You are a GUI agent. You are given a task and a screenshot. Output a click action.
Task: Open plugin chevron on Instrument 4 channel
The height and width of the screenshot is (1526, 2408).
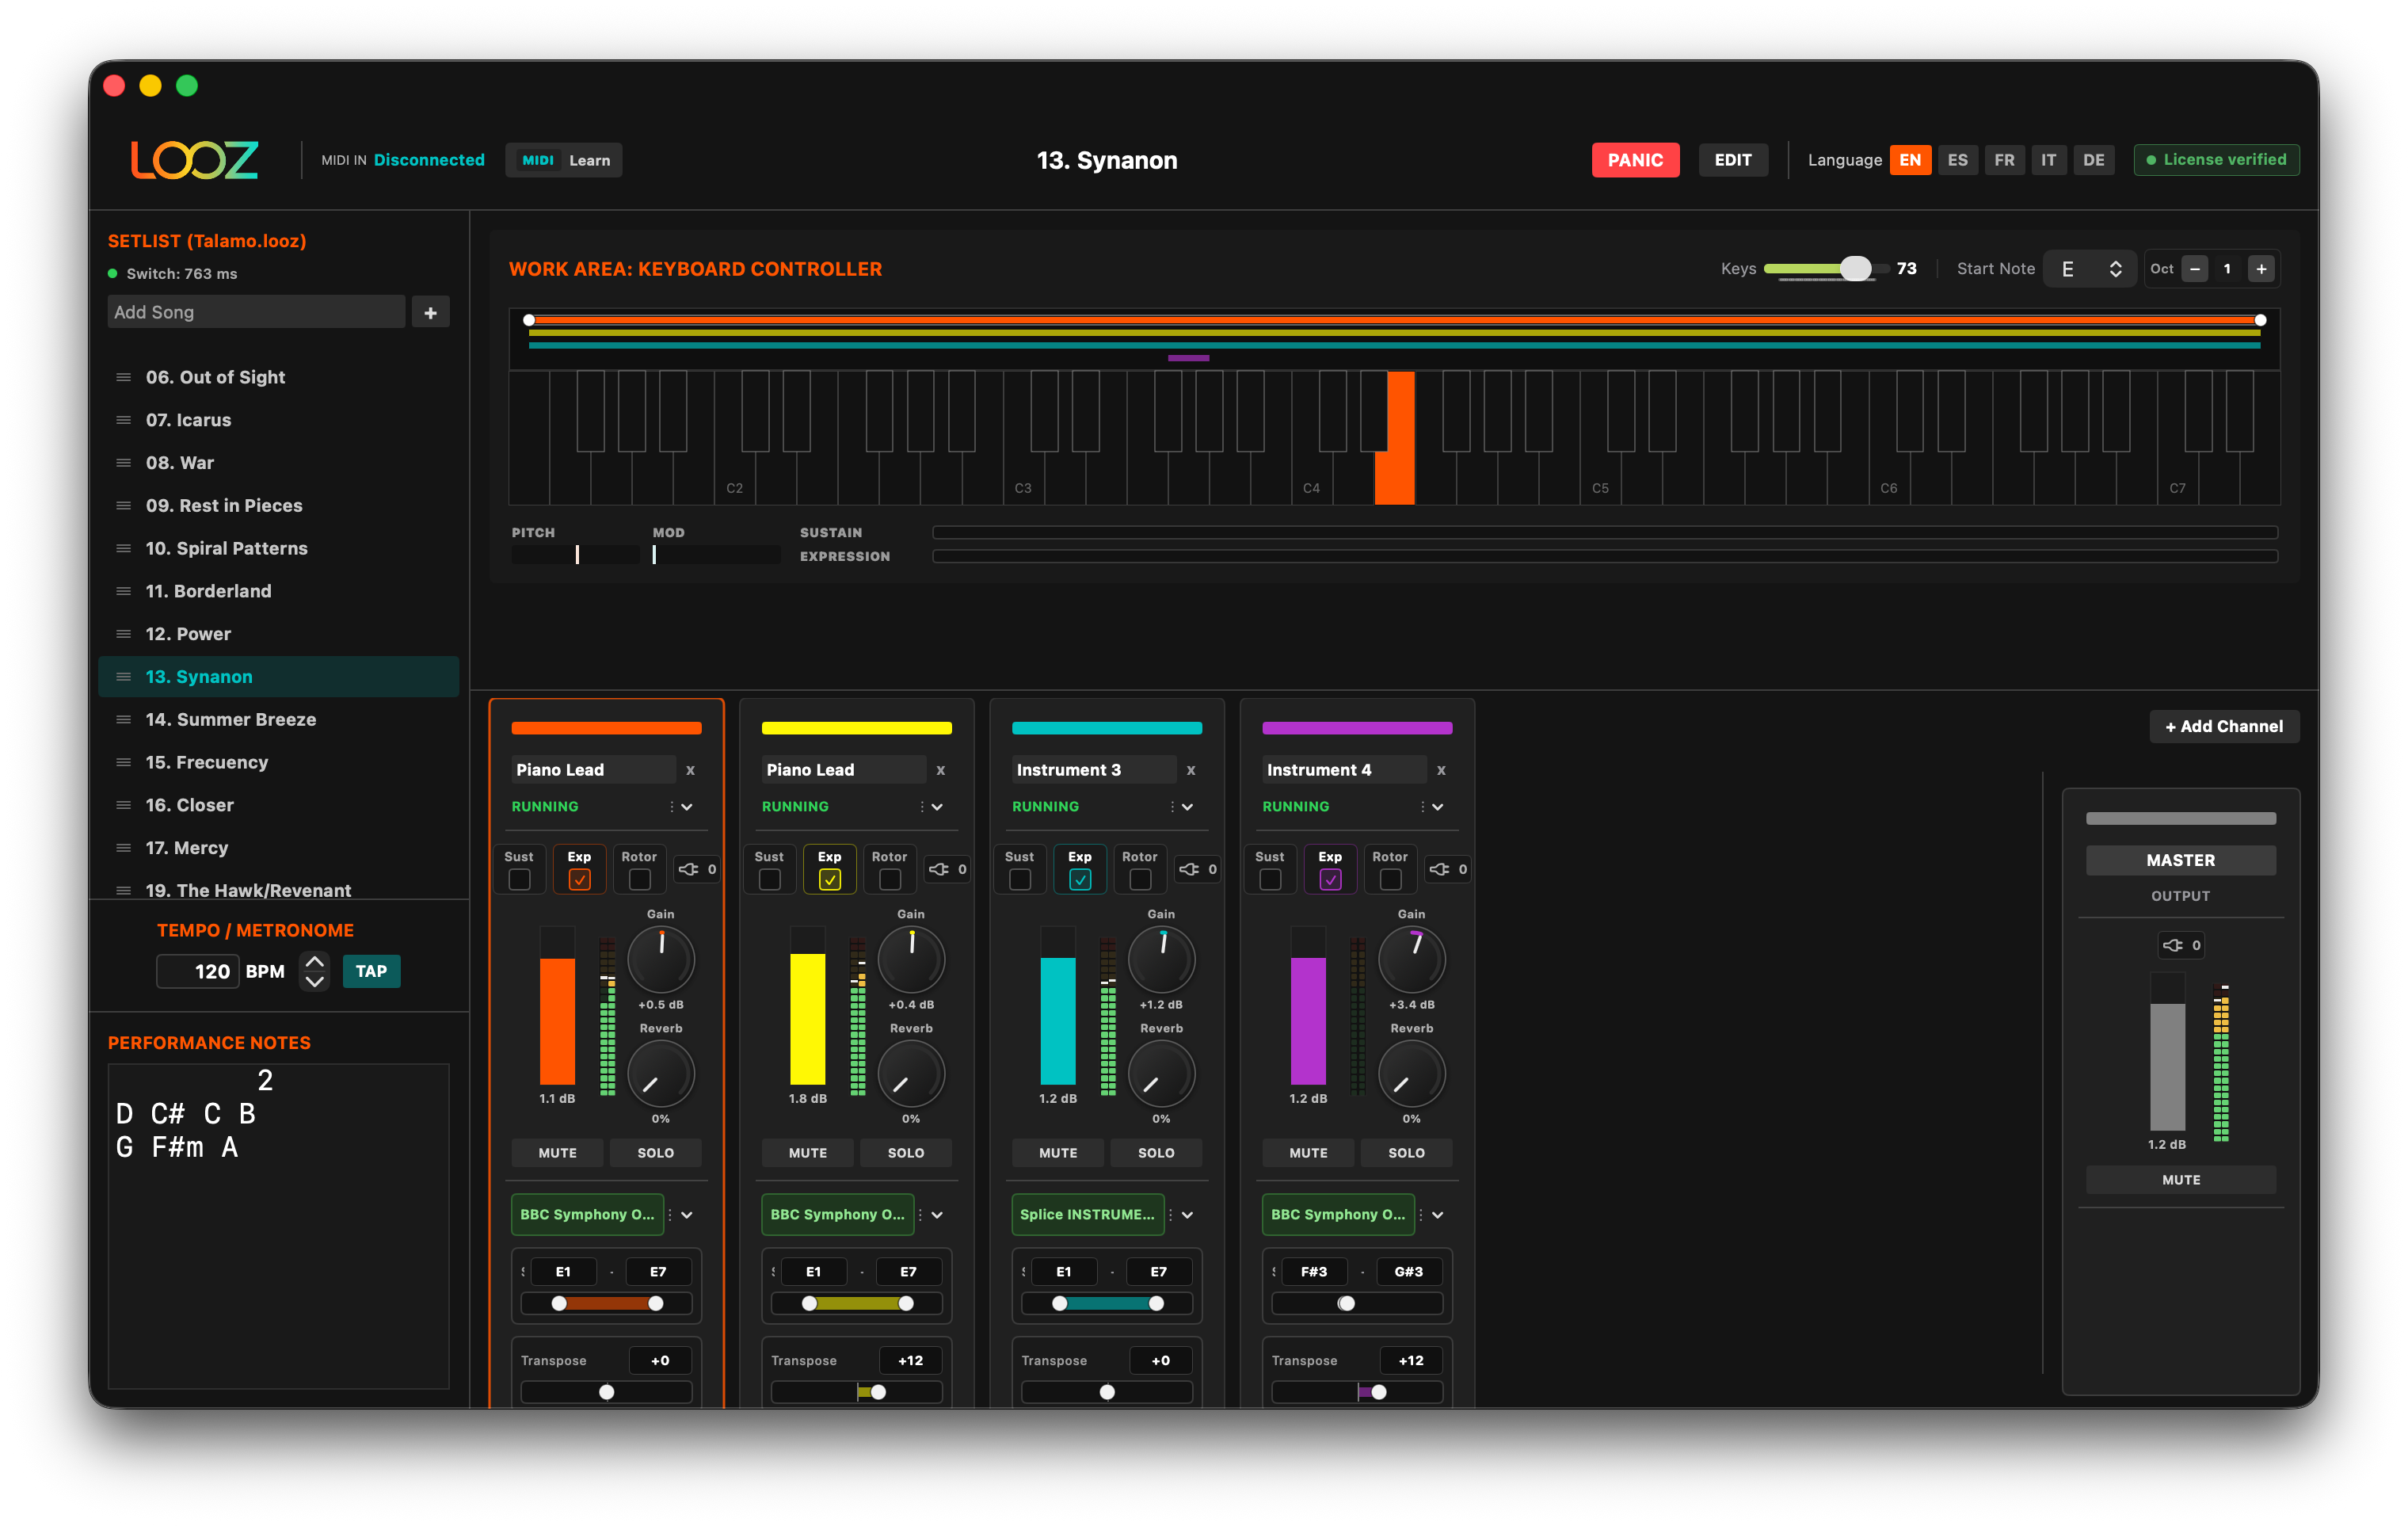click(1437, 1215)
